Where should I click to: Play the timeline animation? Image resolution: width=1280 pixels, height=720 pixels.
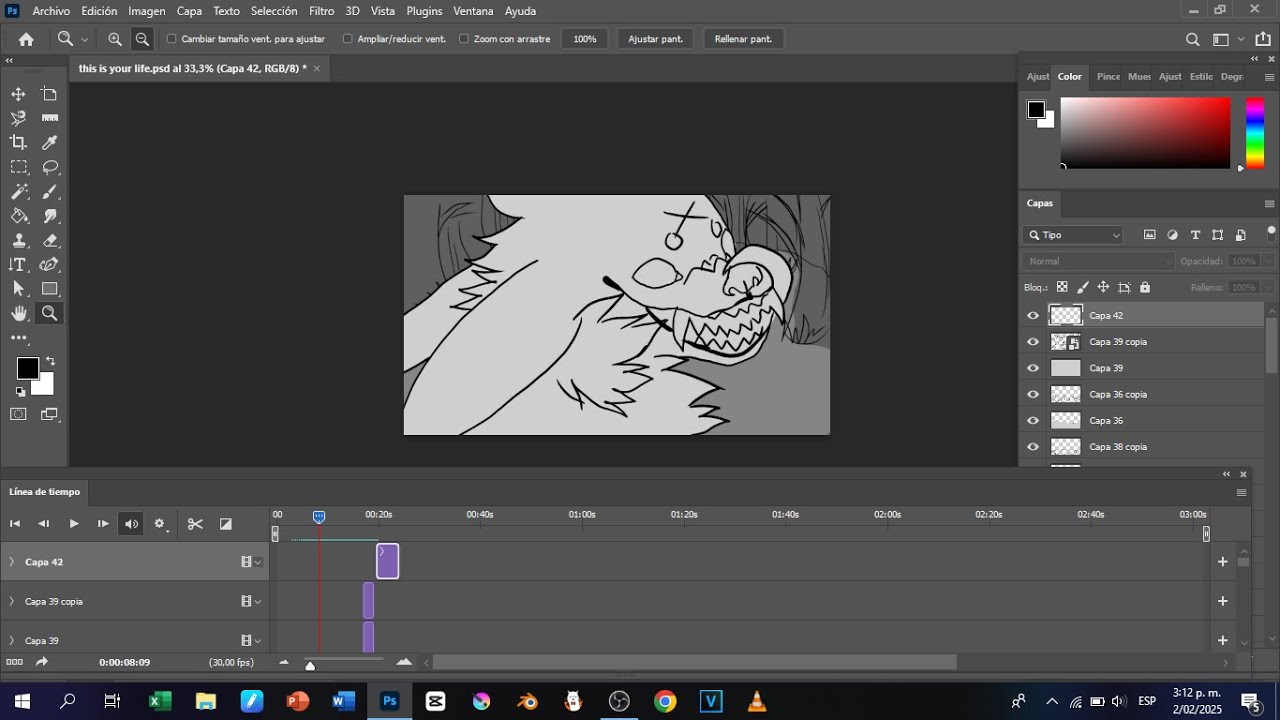point(74,524)
